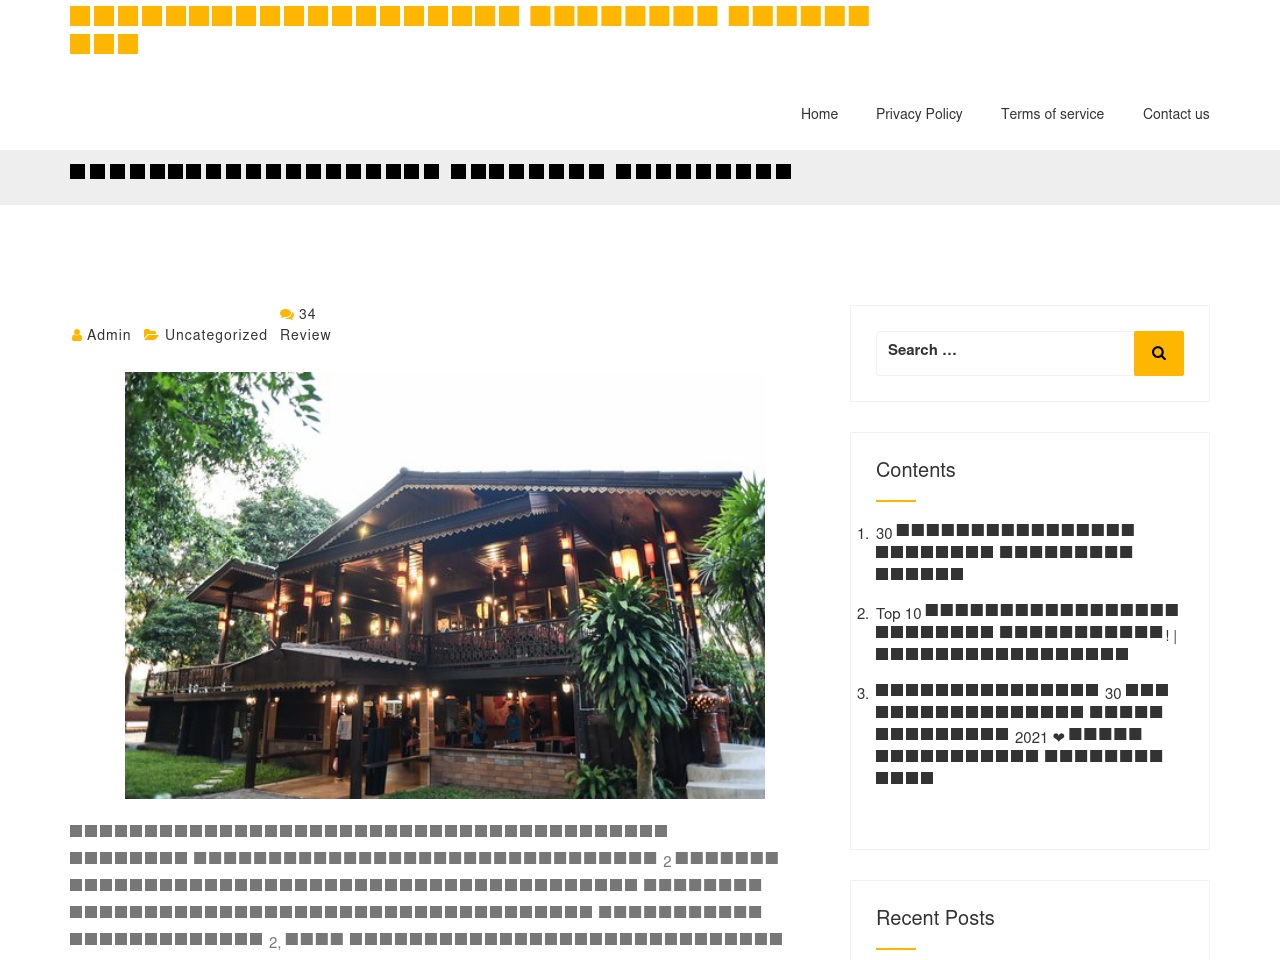Click the wooden house restaurant photo

pos(445,585)
